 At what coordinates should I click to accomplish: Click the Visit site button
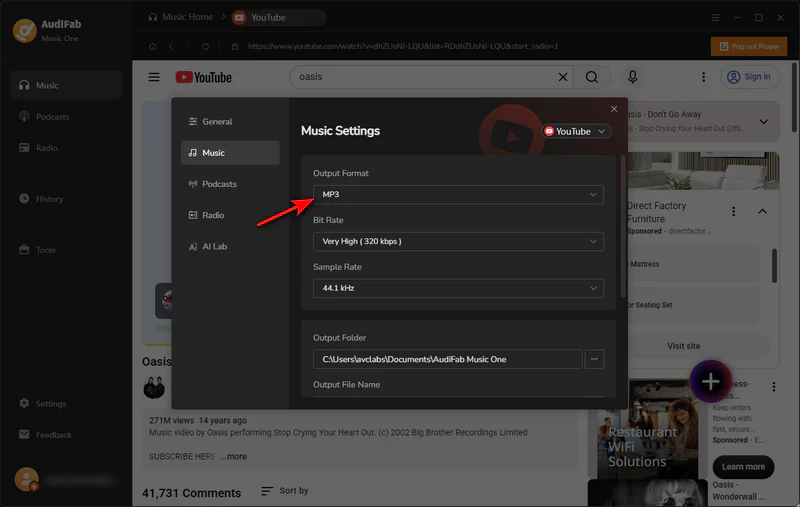coord(684,346)
